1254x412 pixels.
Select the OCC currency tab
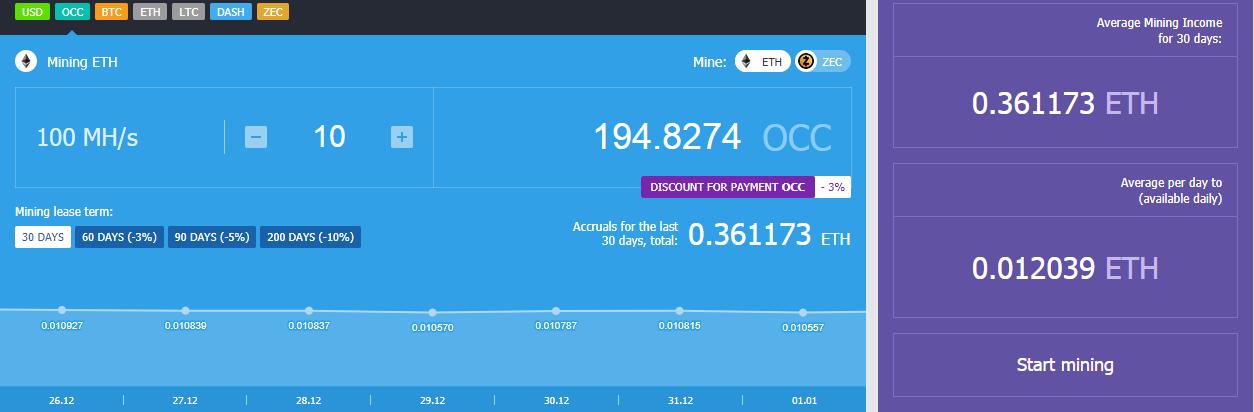pyautogui.click(x=72, y=12)
